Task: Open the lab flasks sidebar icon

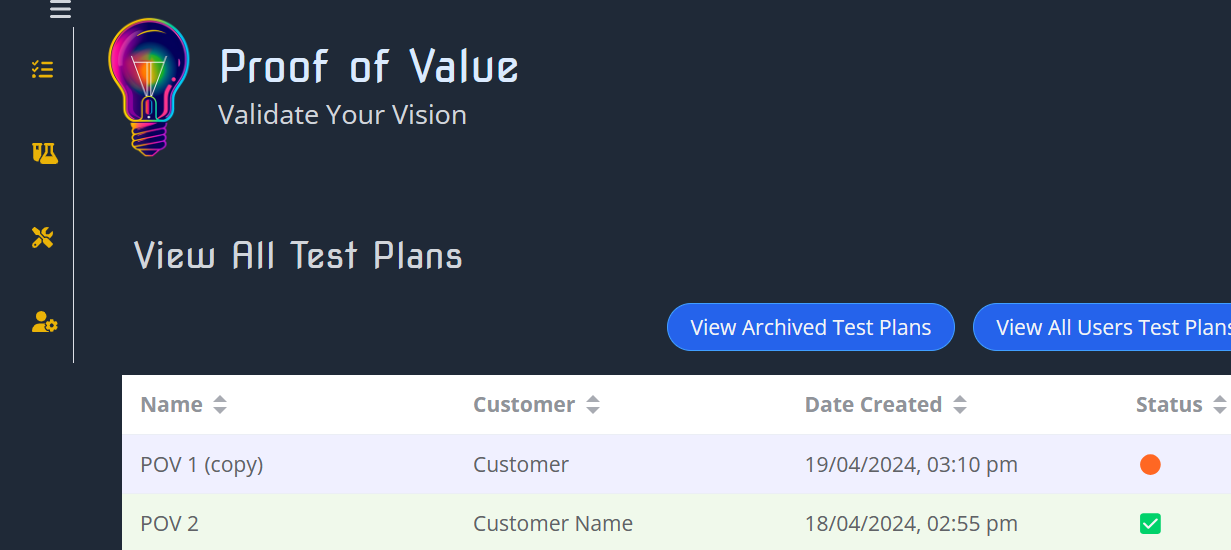Action: 44,153
